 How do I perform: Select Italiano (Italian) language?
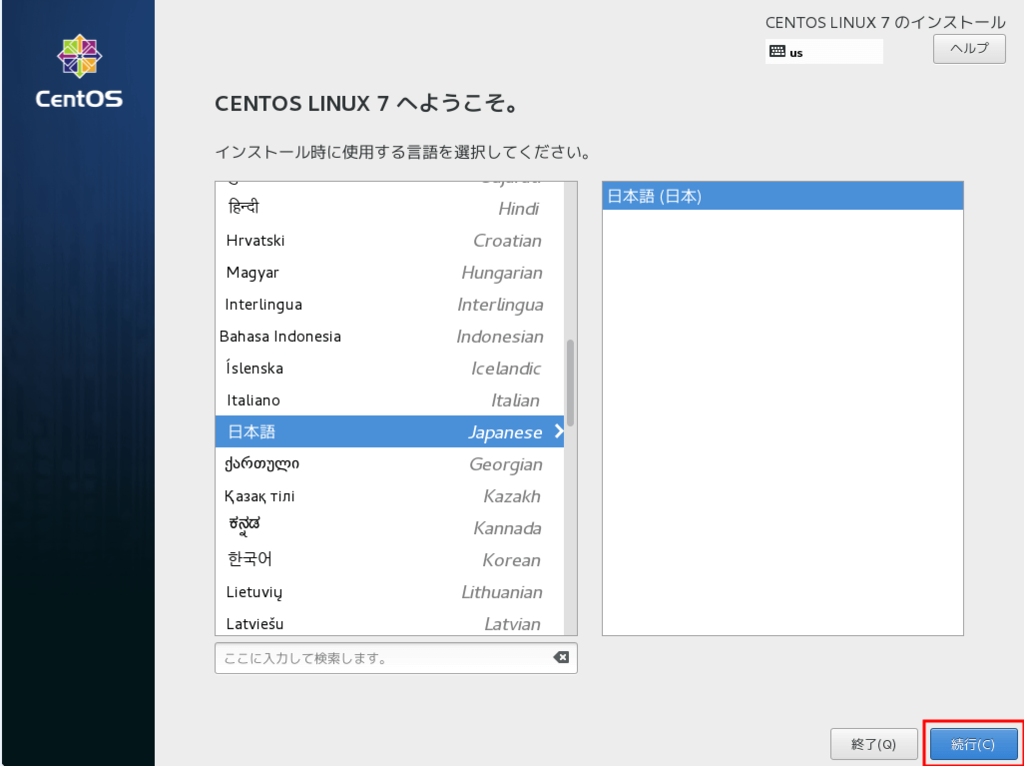389,400
